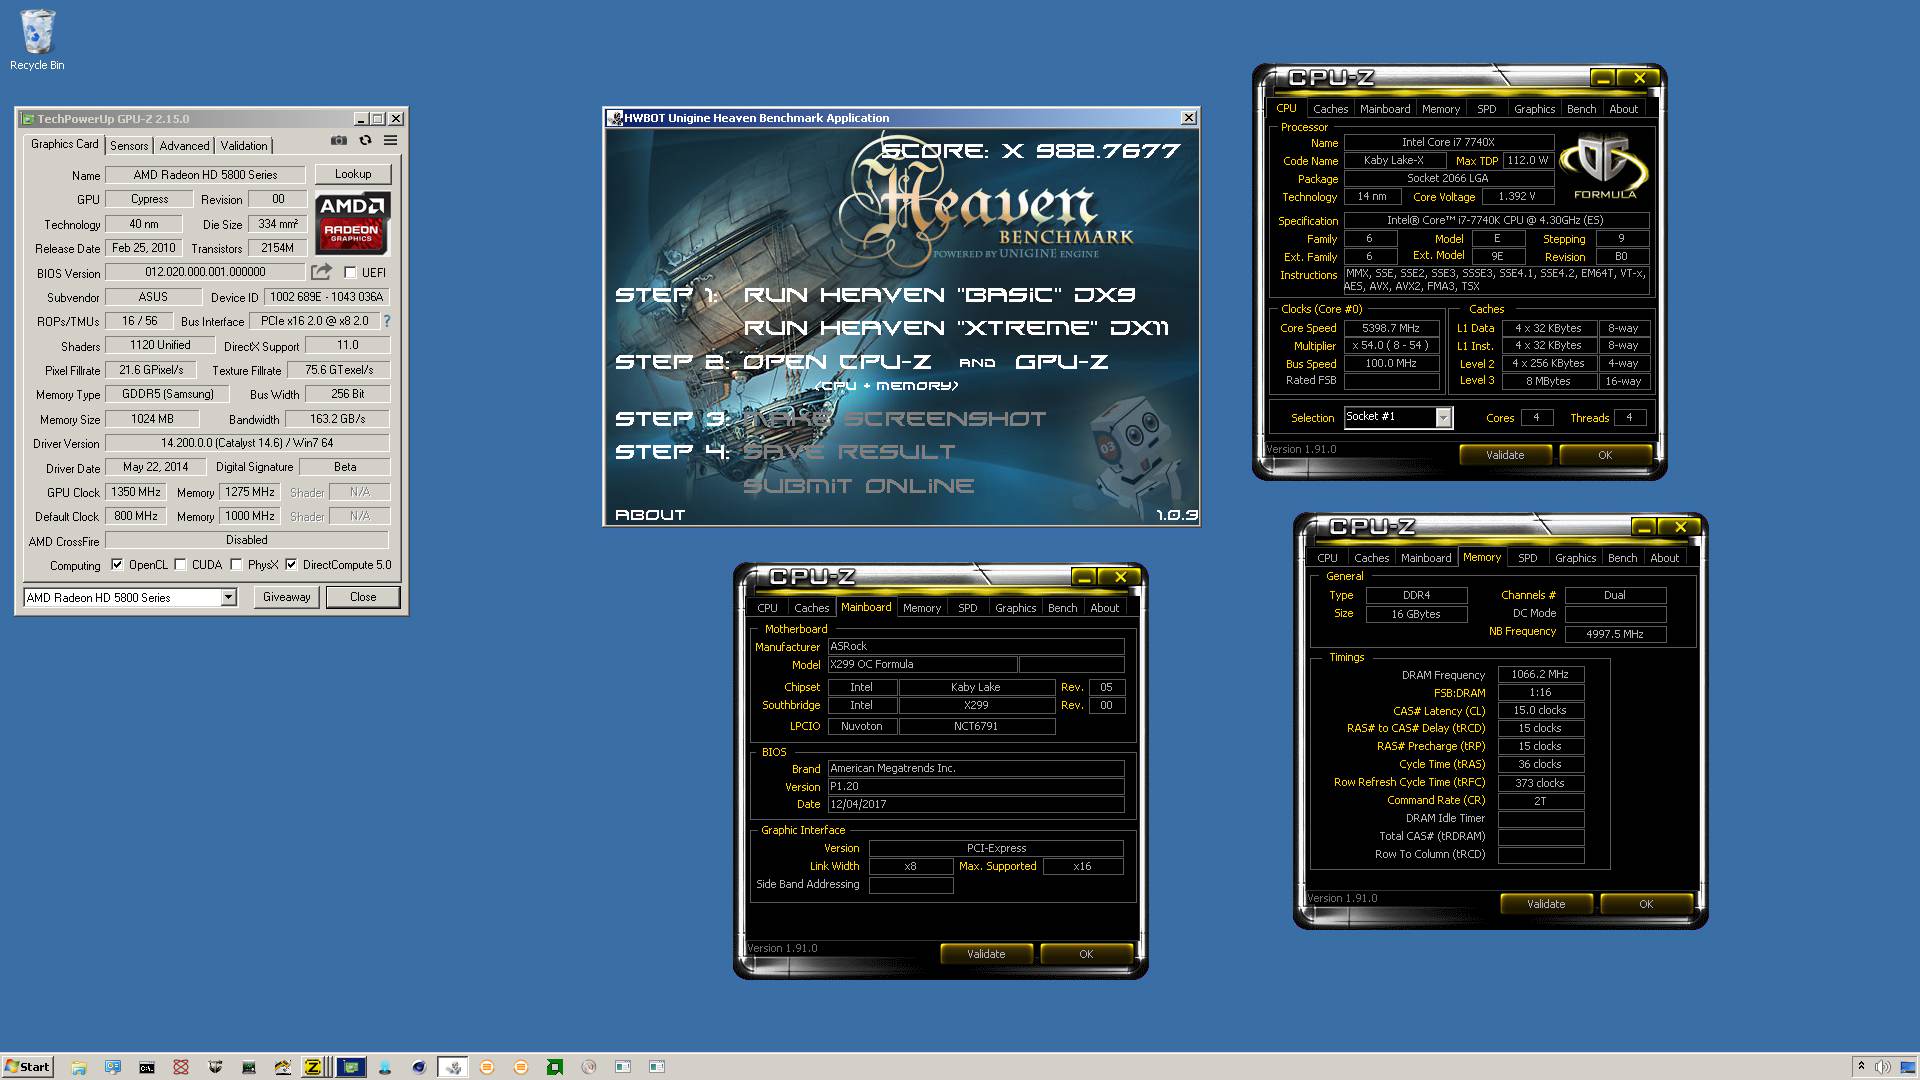Click the first orange circle taskbar icon

click(487, 1067)
